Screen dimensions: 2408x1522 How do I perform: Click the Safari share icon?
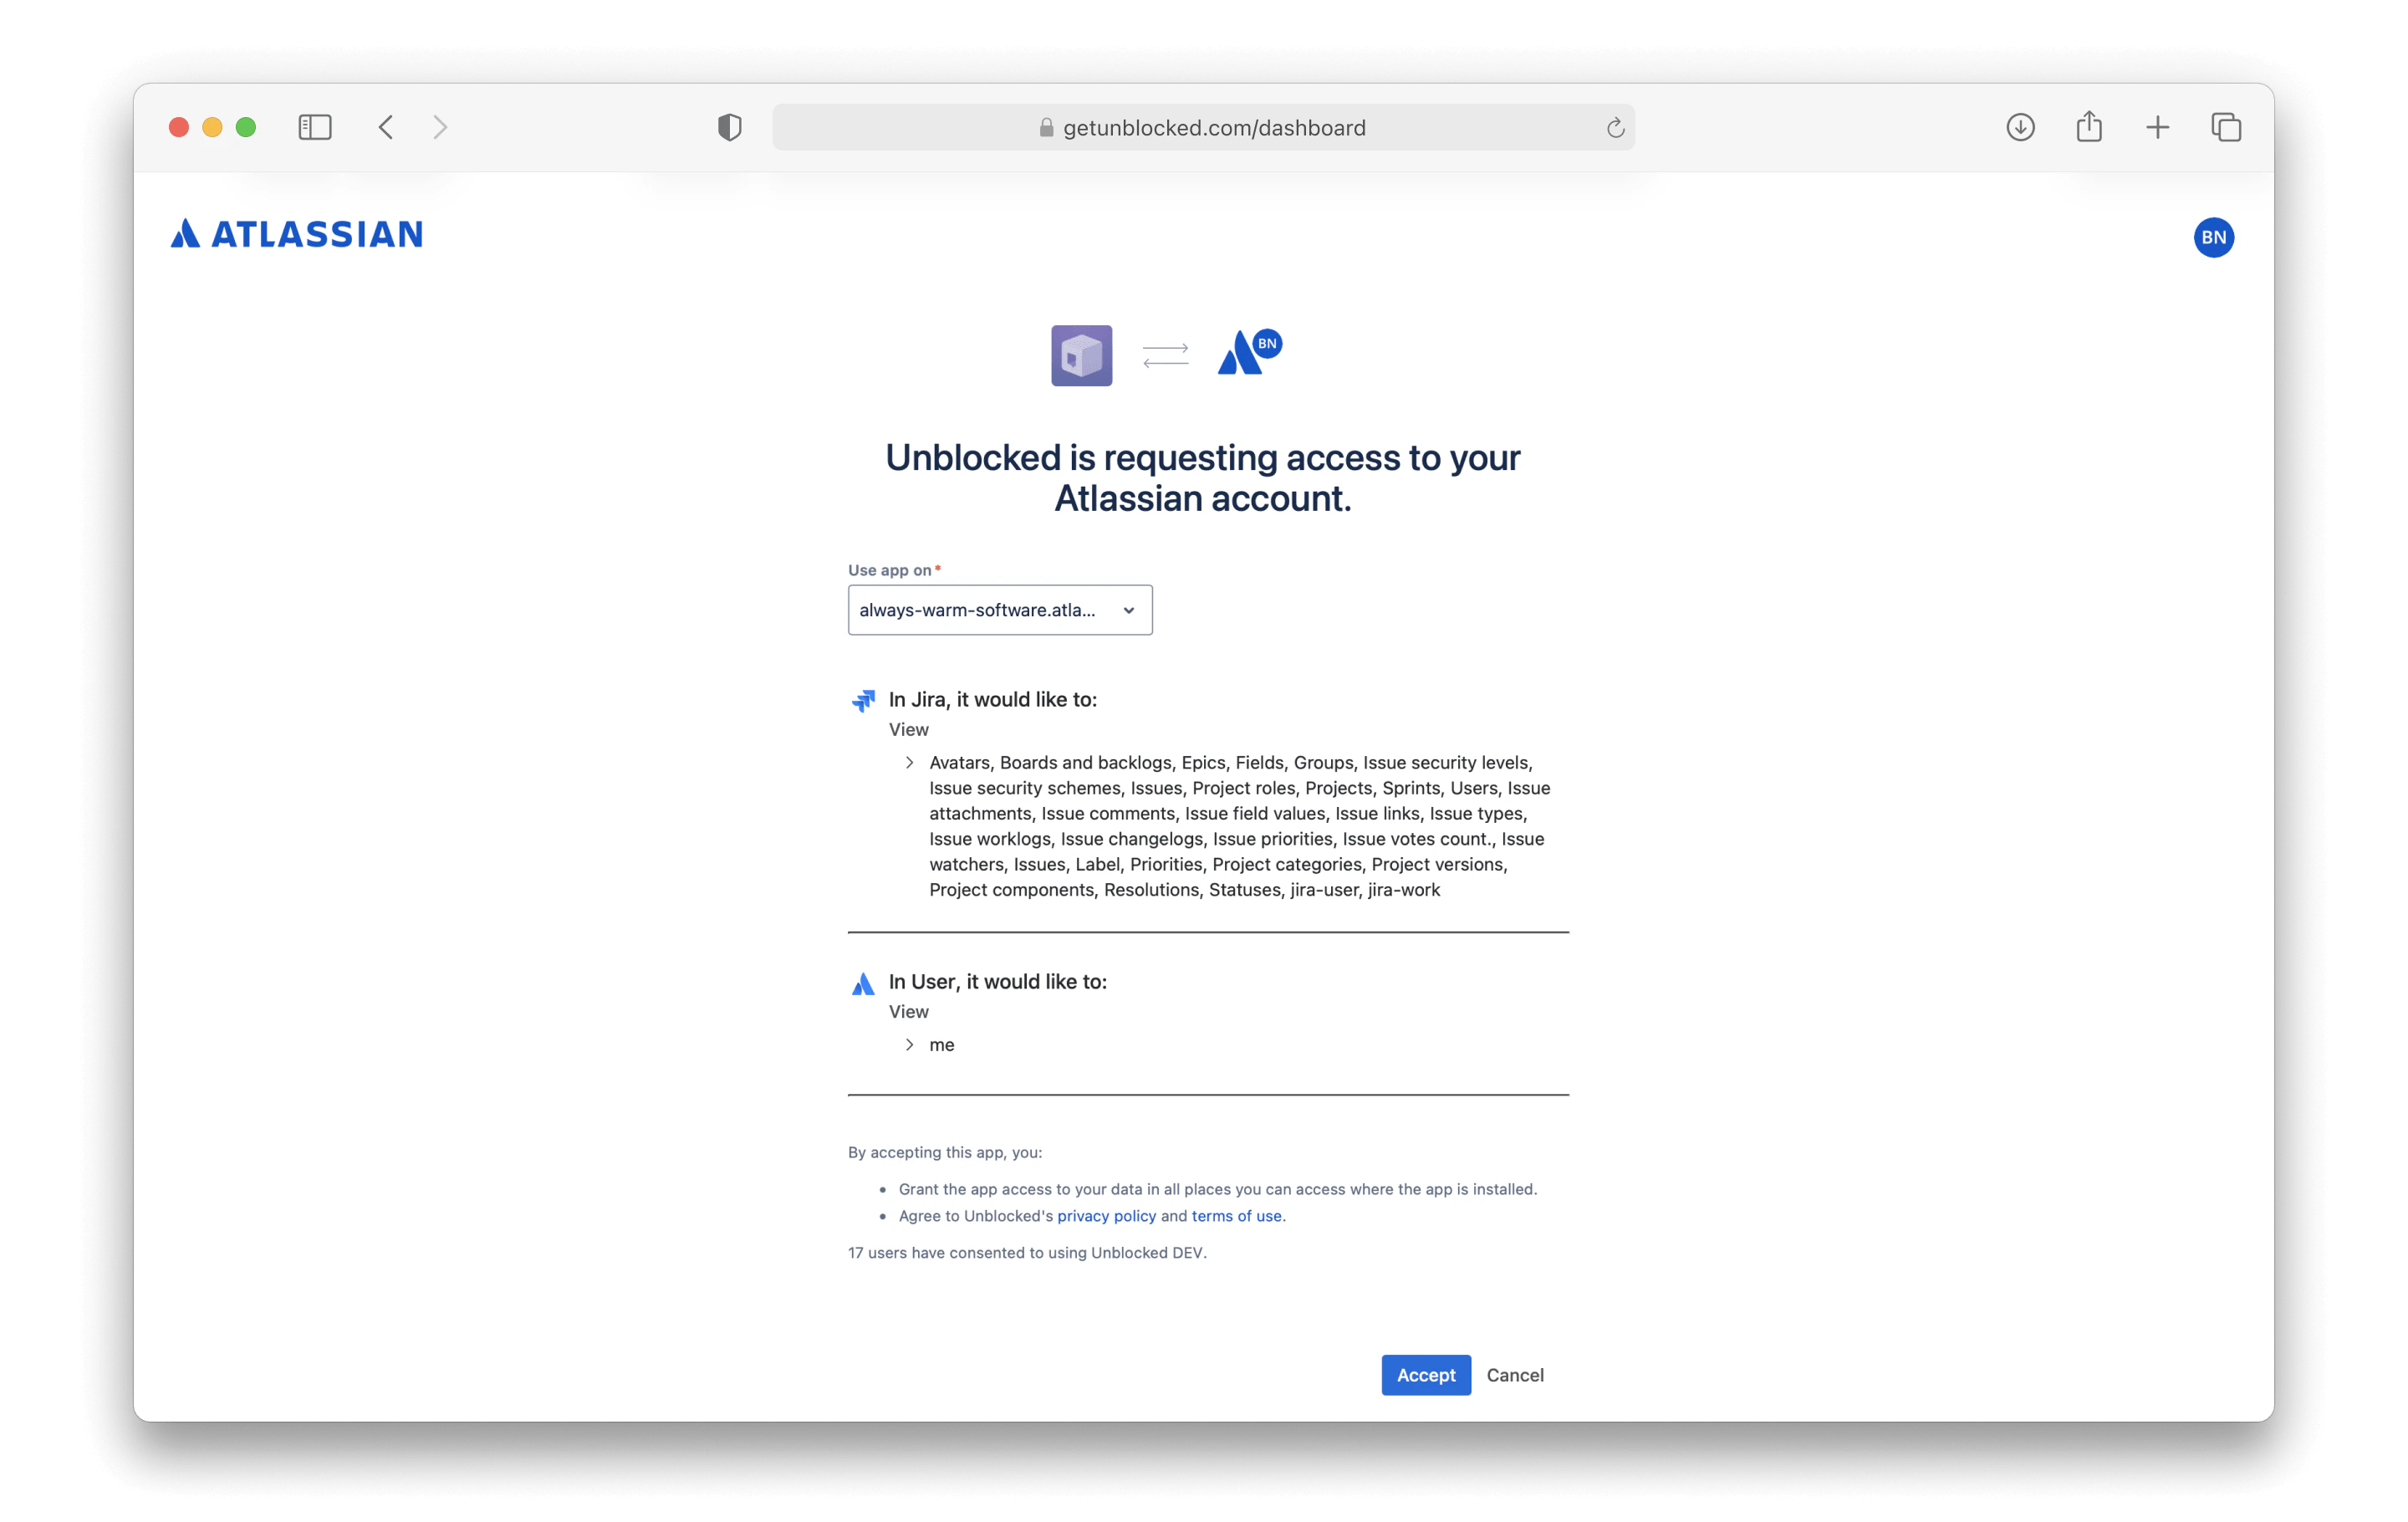pos(2089,126)
